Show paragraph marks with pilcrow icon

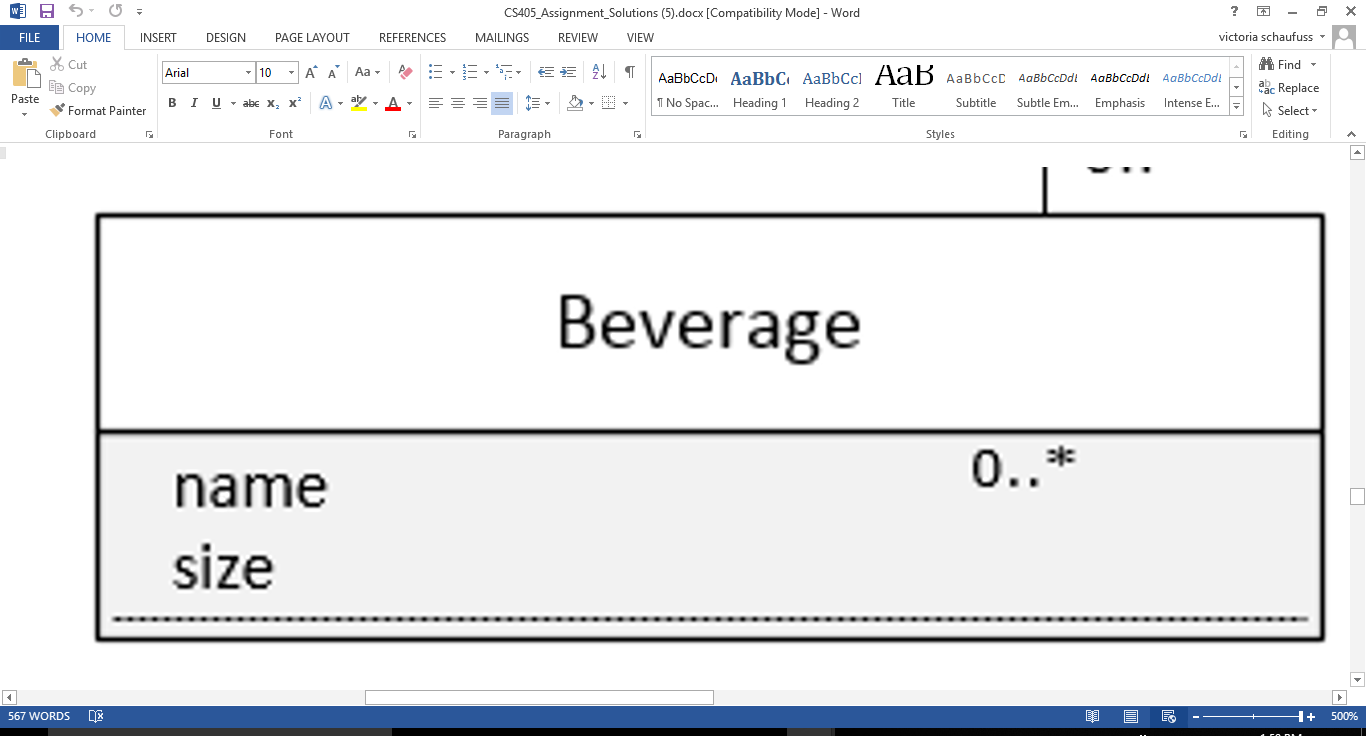[629, 73]
